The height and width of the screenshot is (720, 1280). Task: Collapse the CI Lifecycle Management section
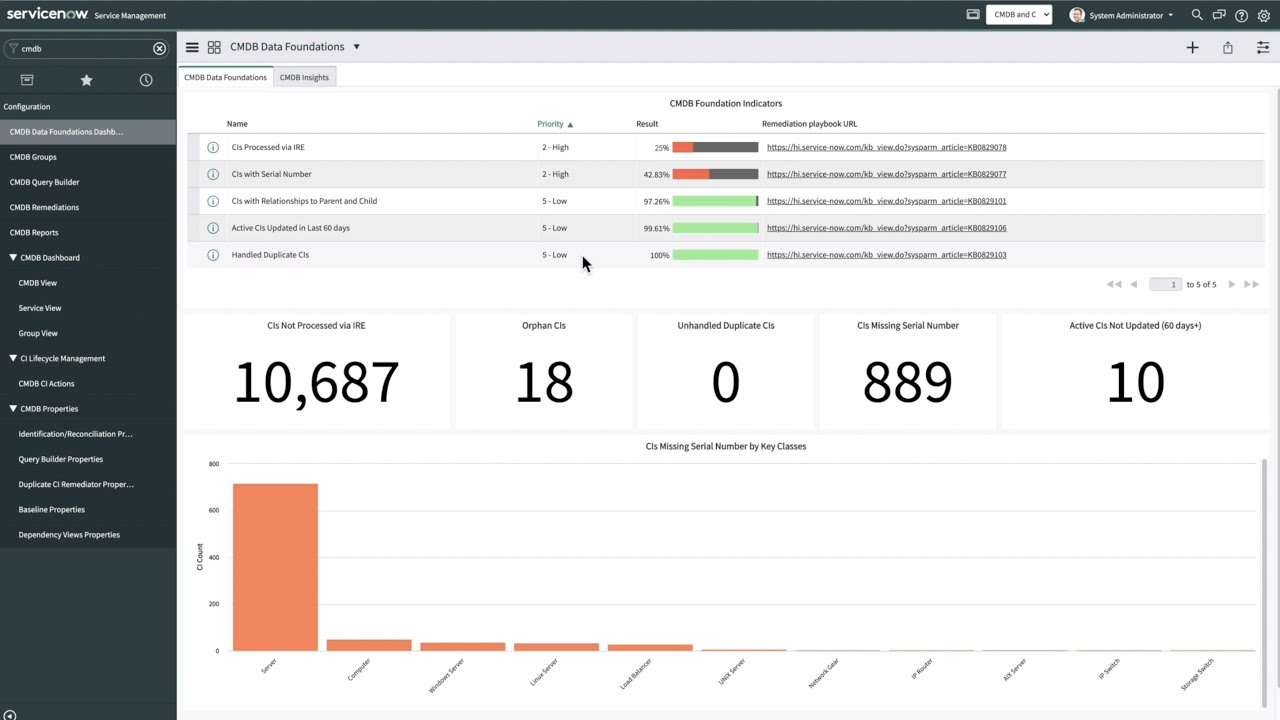click(x=13, y=358)
